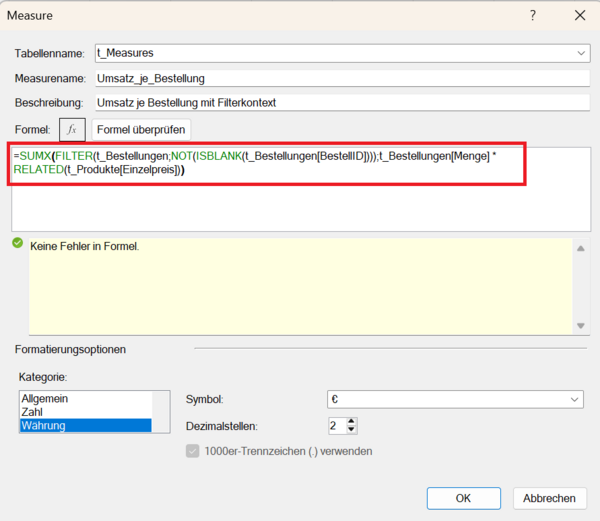The width and height of the screenshot is (600, 521).
Task: Click into the Measurename field
Action: pyautogui.click(x=340, y=78)
